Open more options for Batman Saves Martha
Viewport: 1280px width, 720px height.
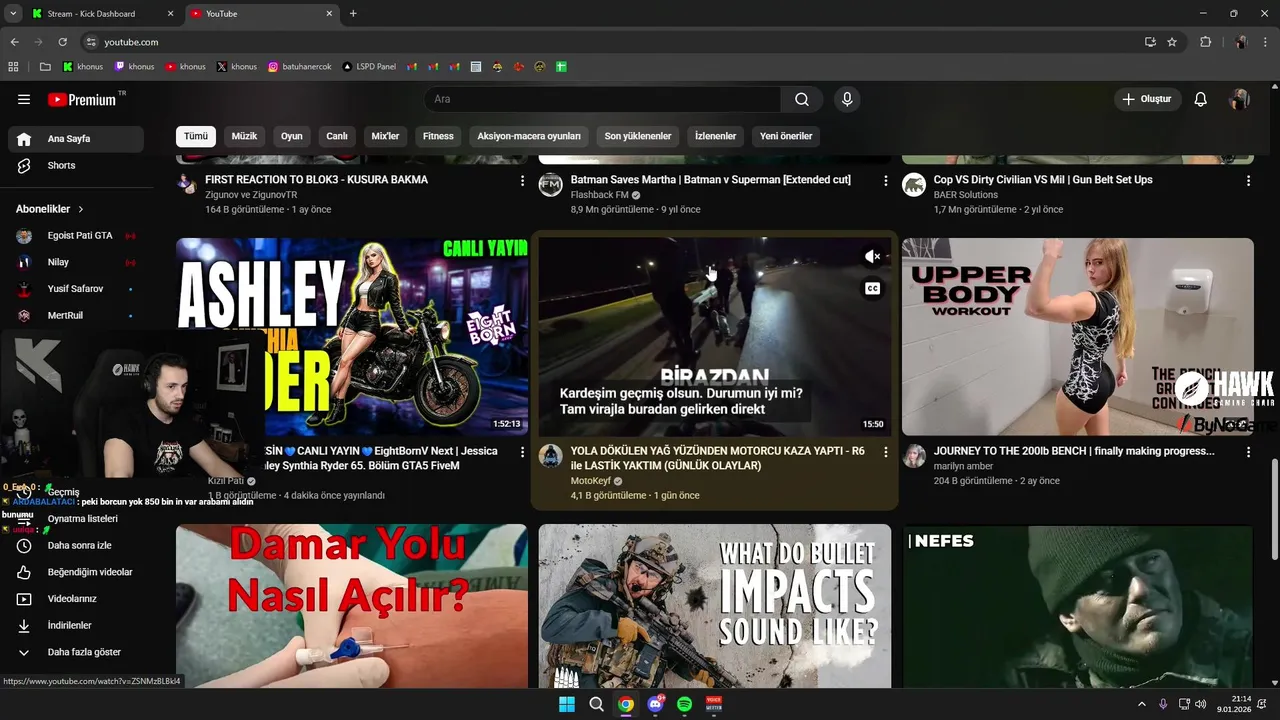(885, 181)
